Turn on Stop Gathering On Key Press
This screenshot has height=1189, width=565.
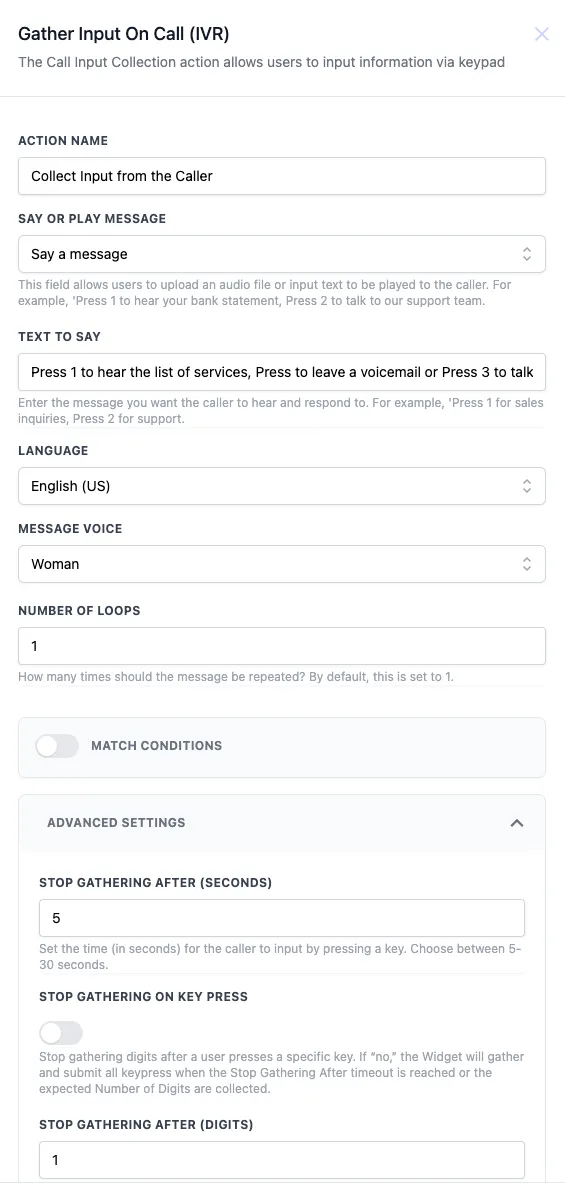[61, 1033]
